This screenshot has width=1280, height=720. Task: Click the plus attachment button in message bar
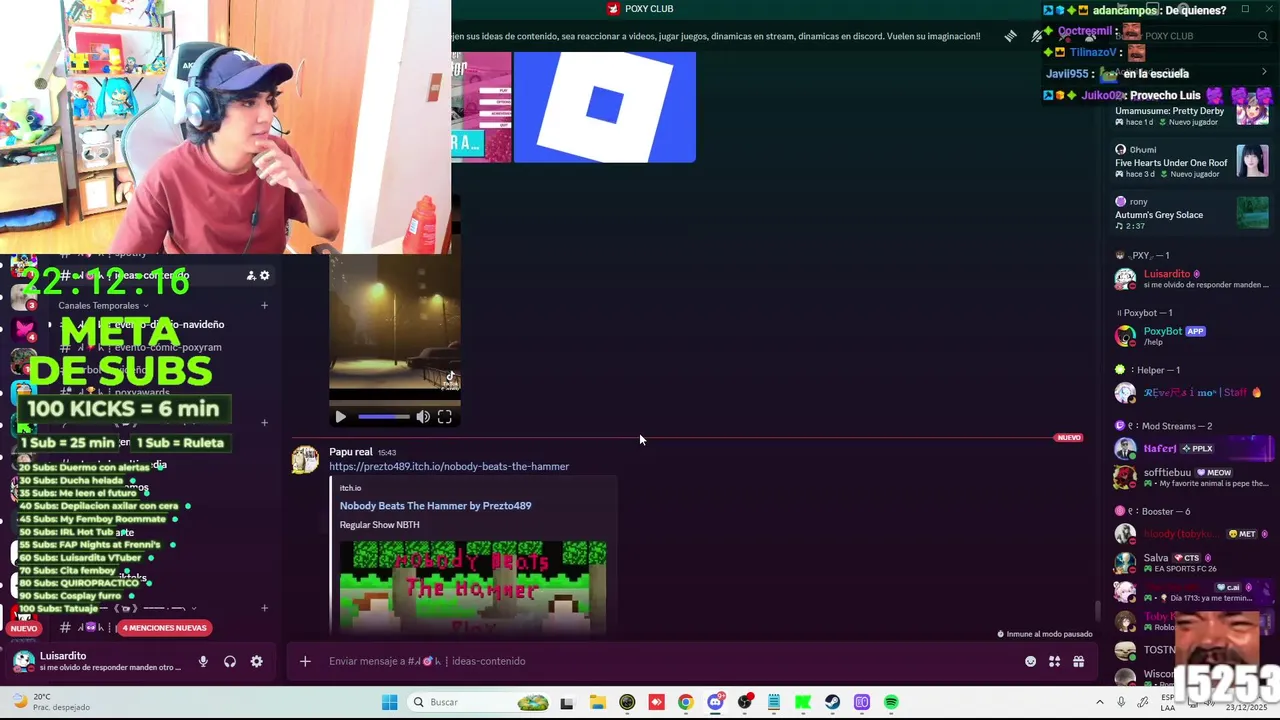click(305, 661)
